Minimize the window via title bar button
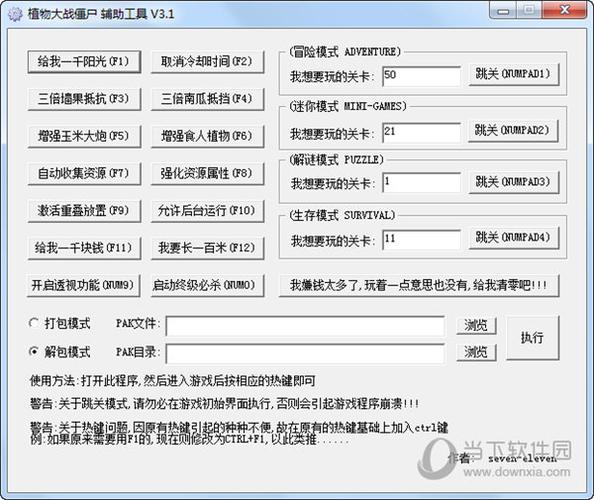The height and width of the screenshot is (500, 594). [x=502, y=11]
